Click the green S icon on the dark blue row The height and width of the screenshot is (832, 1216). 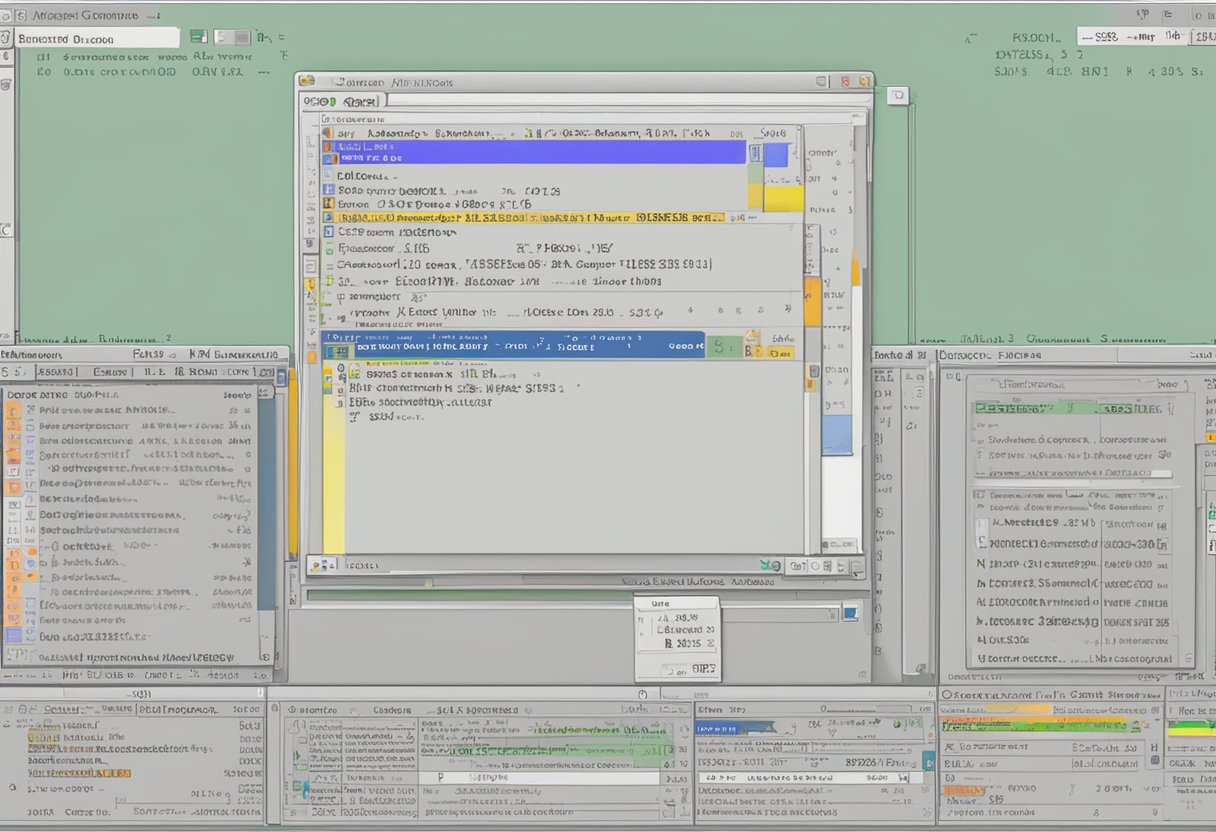click(719, 347)
